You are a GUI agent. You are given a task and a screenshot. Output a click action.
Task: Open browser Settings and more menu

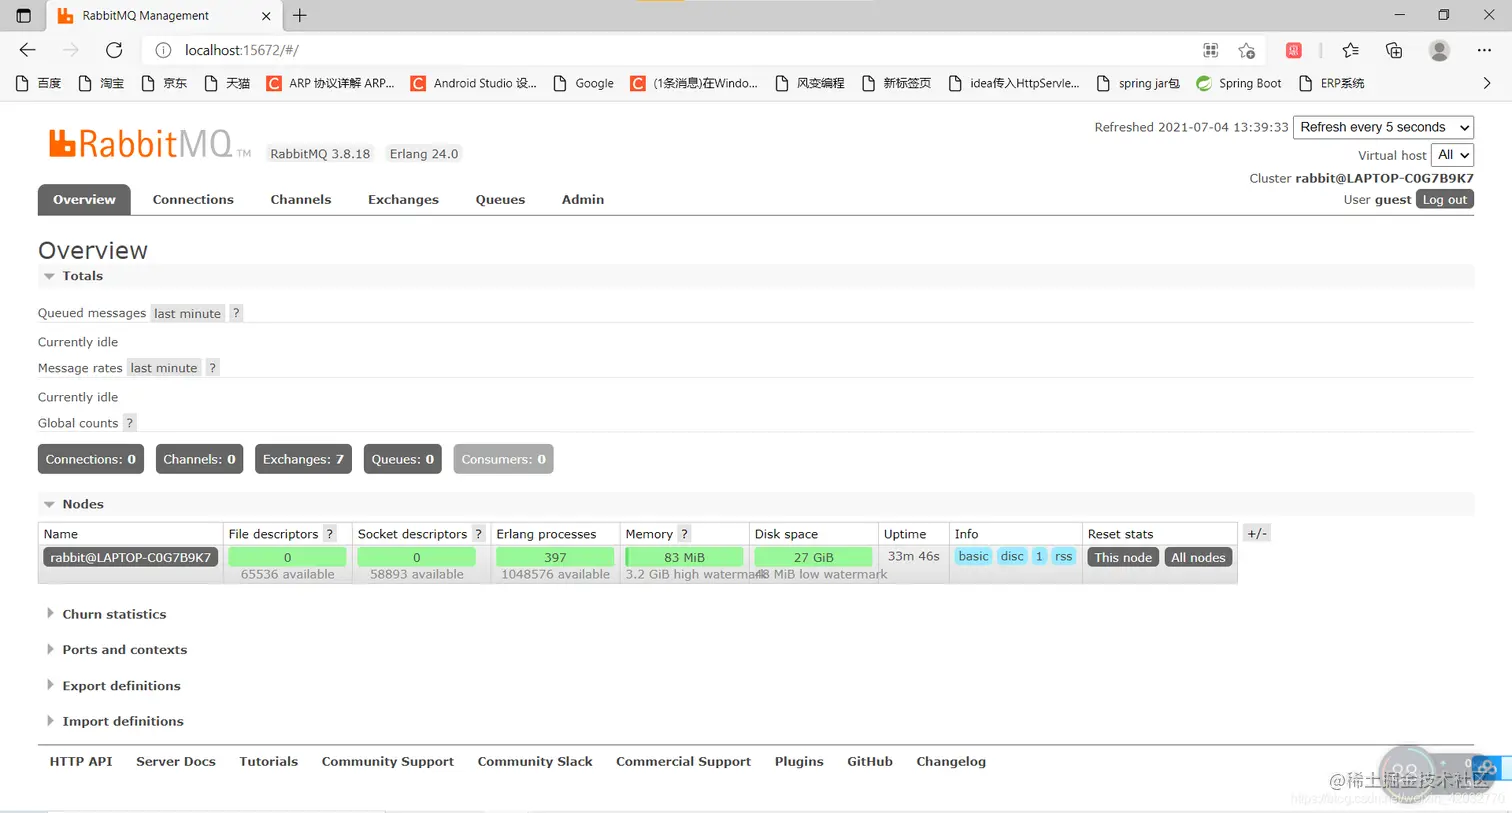pyautogui.click(x=1484, y=50)
